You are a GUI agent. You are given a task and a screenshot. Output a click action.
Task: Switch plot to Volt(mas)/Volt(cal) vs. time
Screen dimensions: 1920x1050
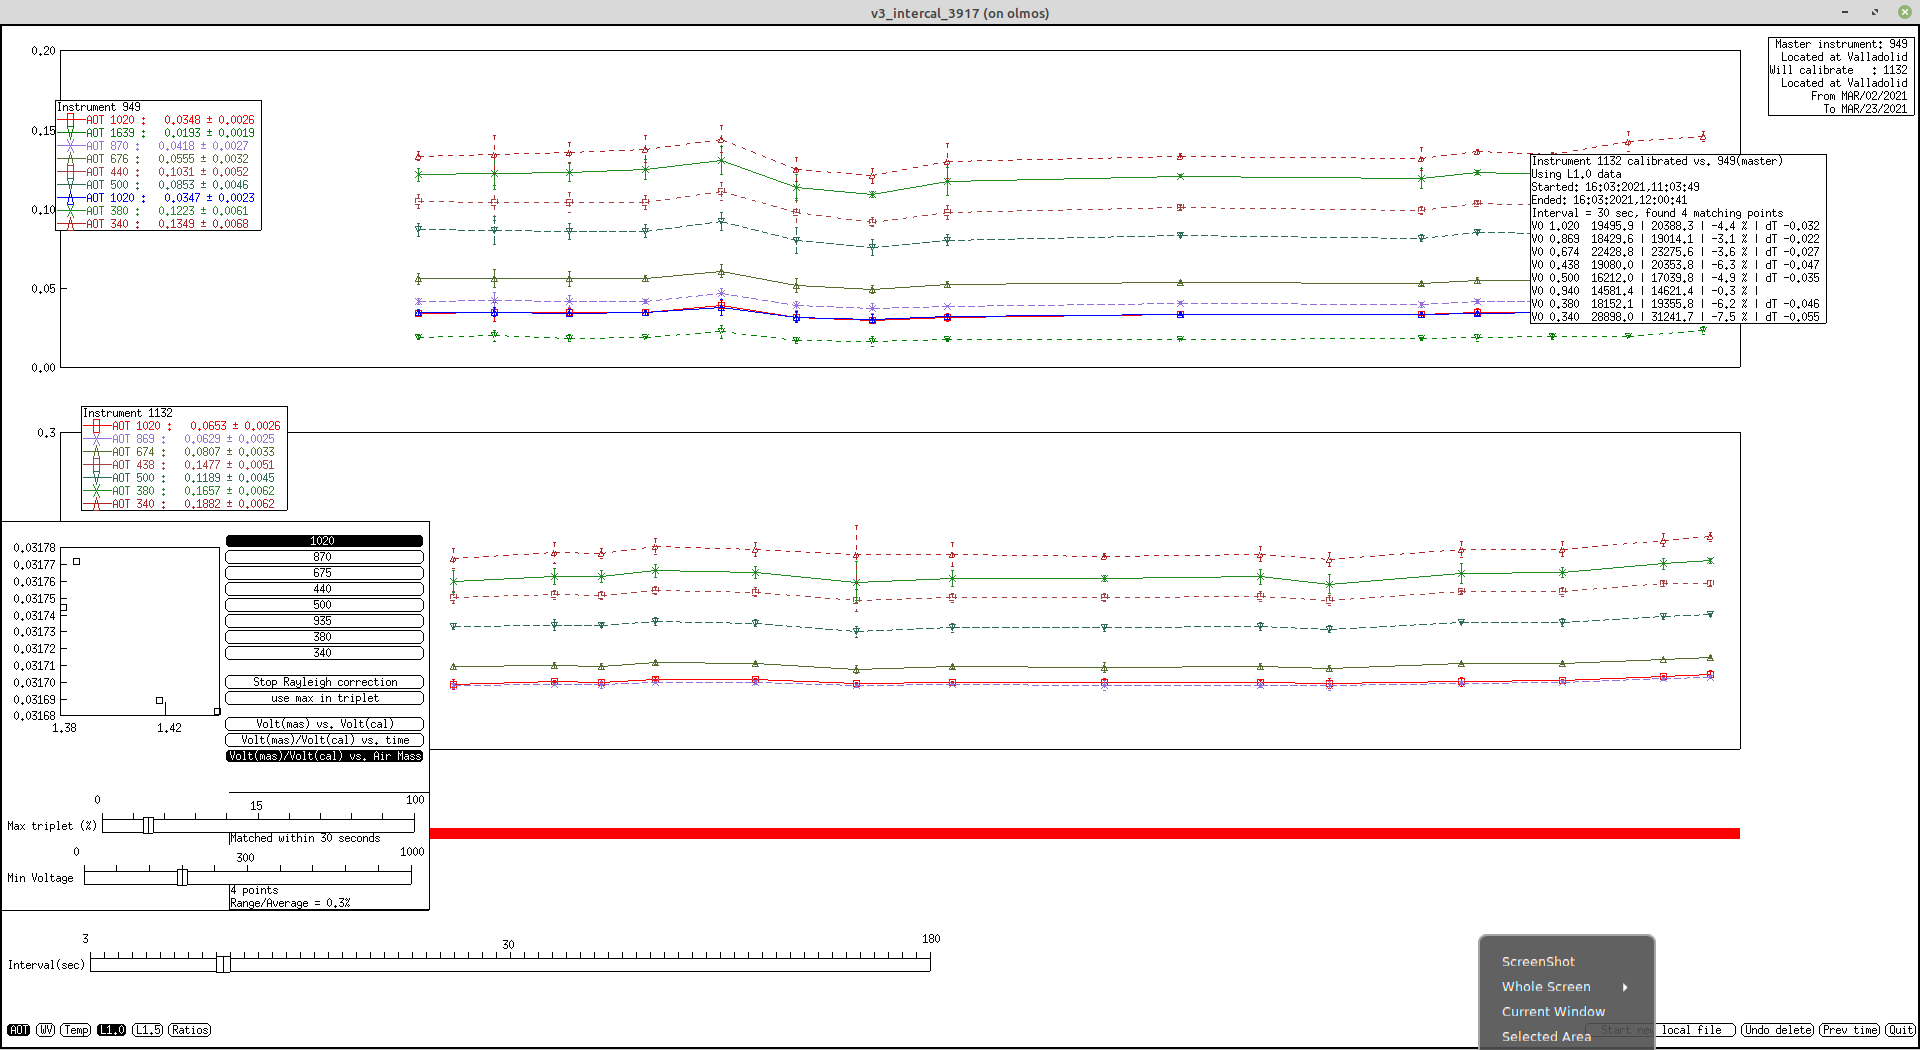[324, 740]
